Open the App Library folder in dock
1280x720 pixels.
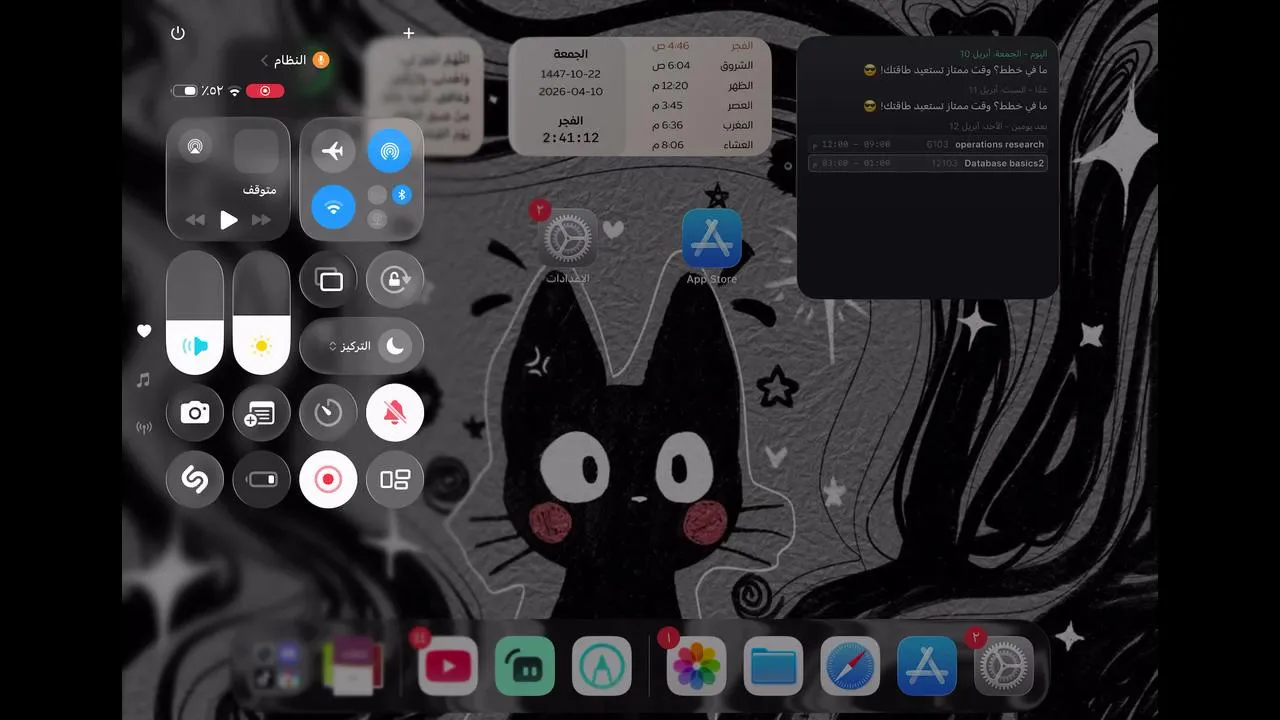coord(277,666)
